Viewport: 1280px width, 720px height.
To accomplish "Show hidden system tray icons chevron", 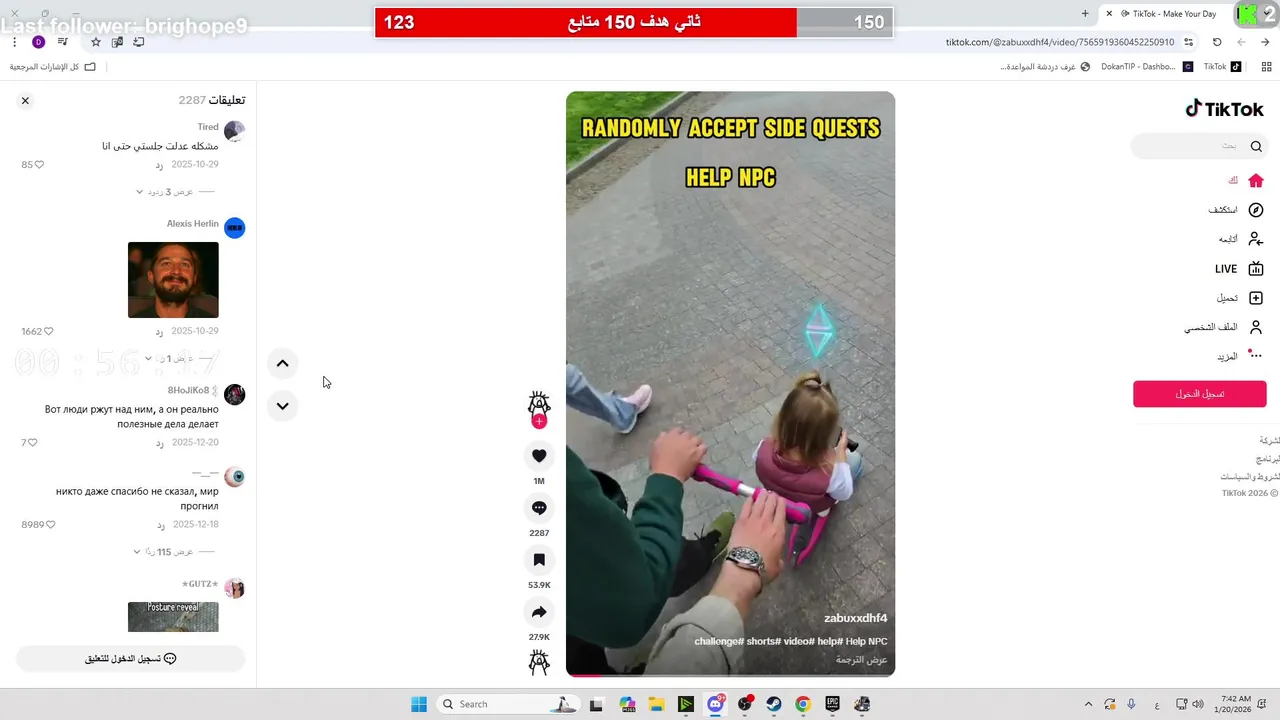I will 1088,704.
